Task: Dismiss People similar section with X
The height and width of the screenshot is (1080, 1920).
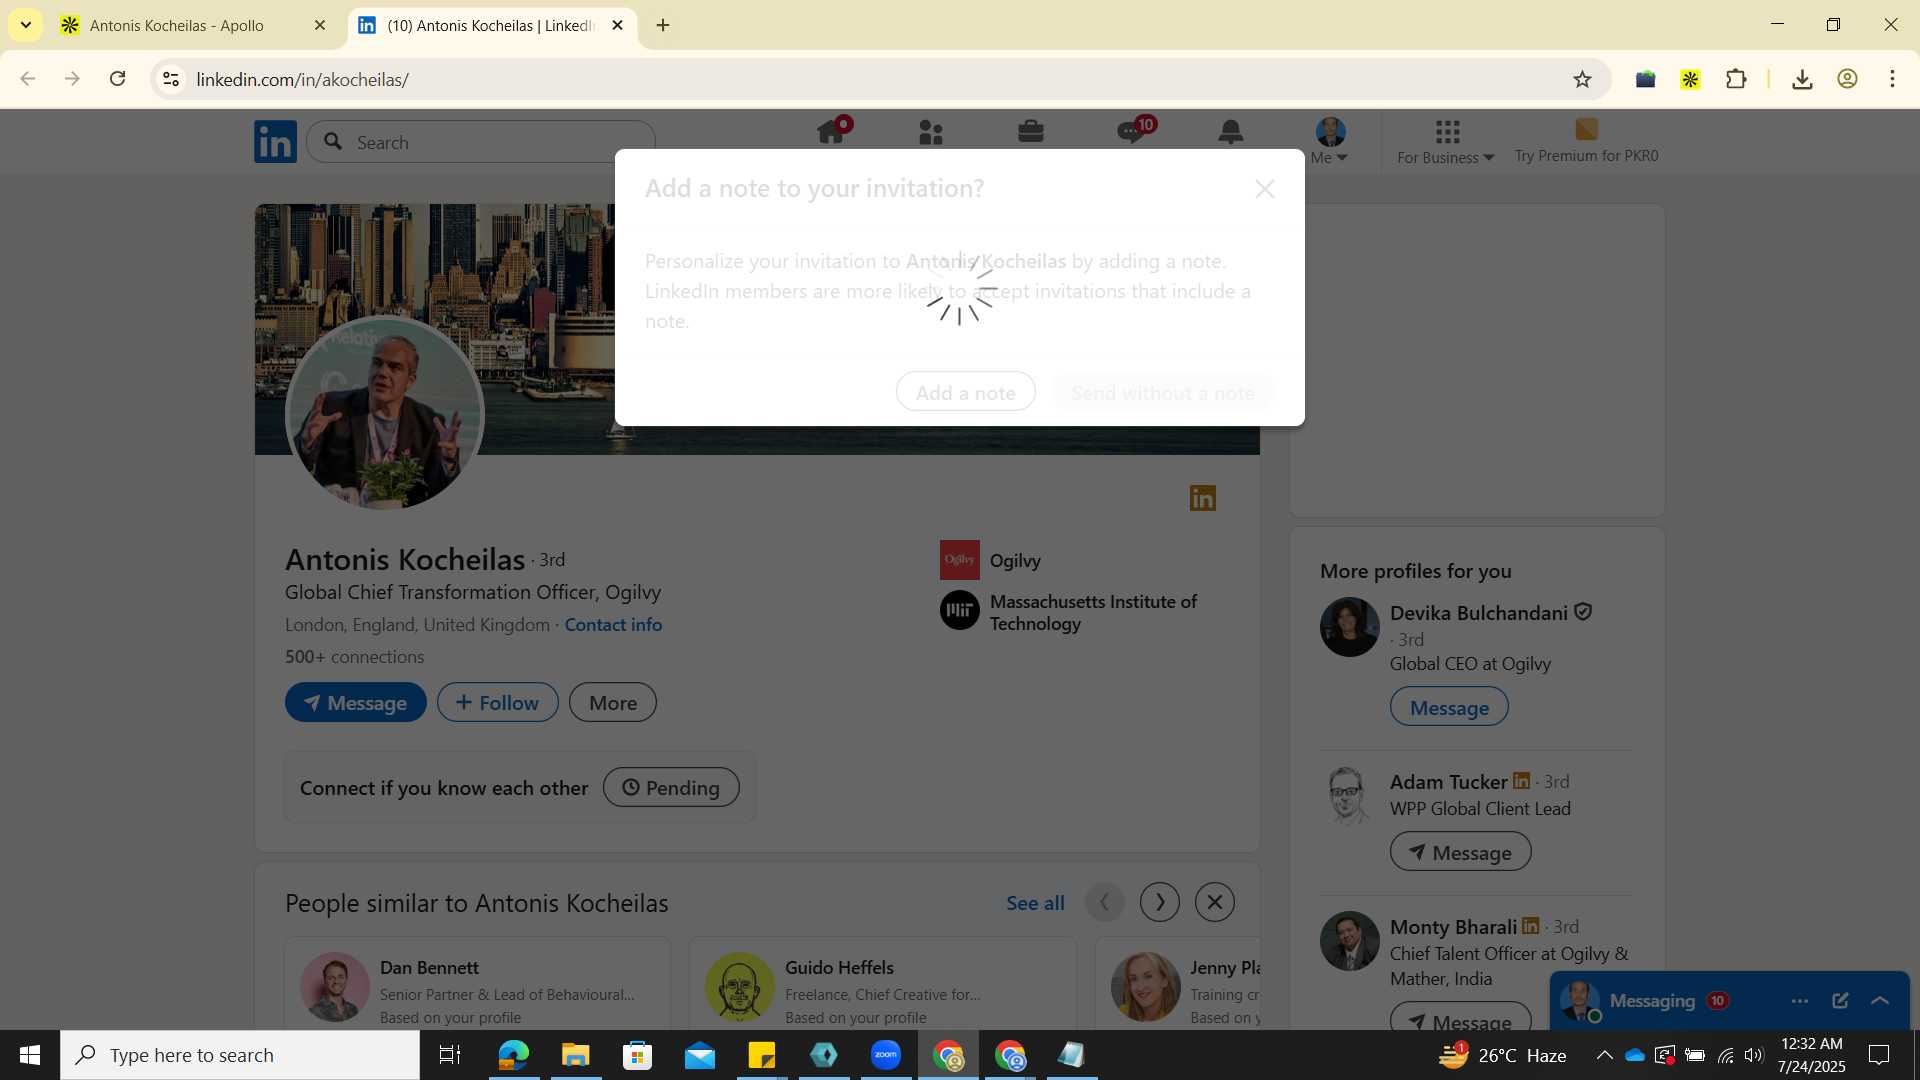Action: pyautogui.click(x=1215, y=902)
